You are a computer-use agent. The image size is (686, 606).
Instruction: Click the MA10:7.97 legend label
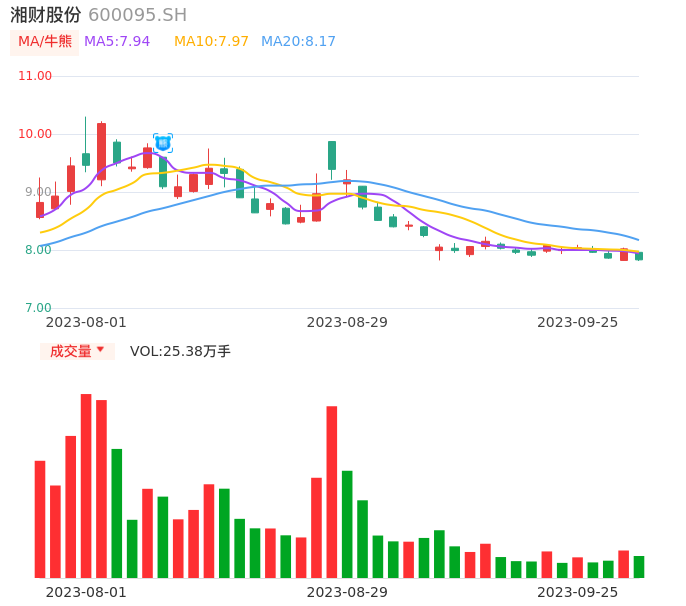(211, 42)
